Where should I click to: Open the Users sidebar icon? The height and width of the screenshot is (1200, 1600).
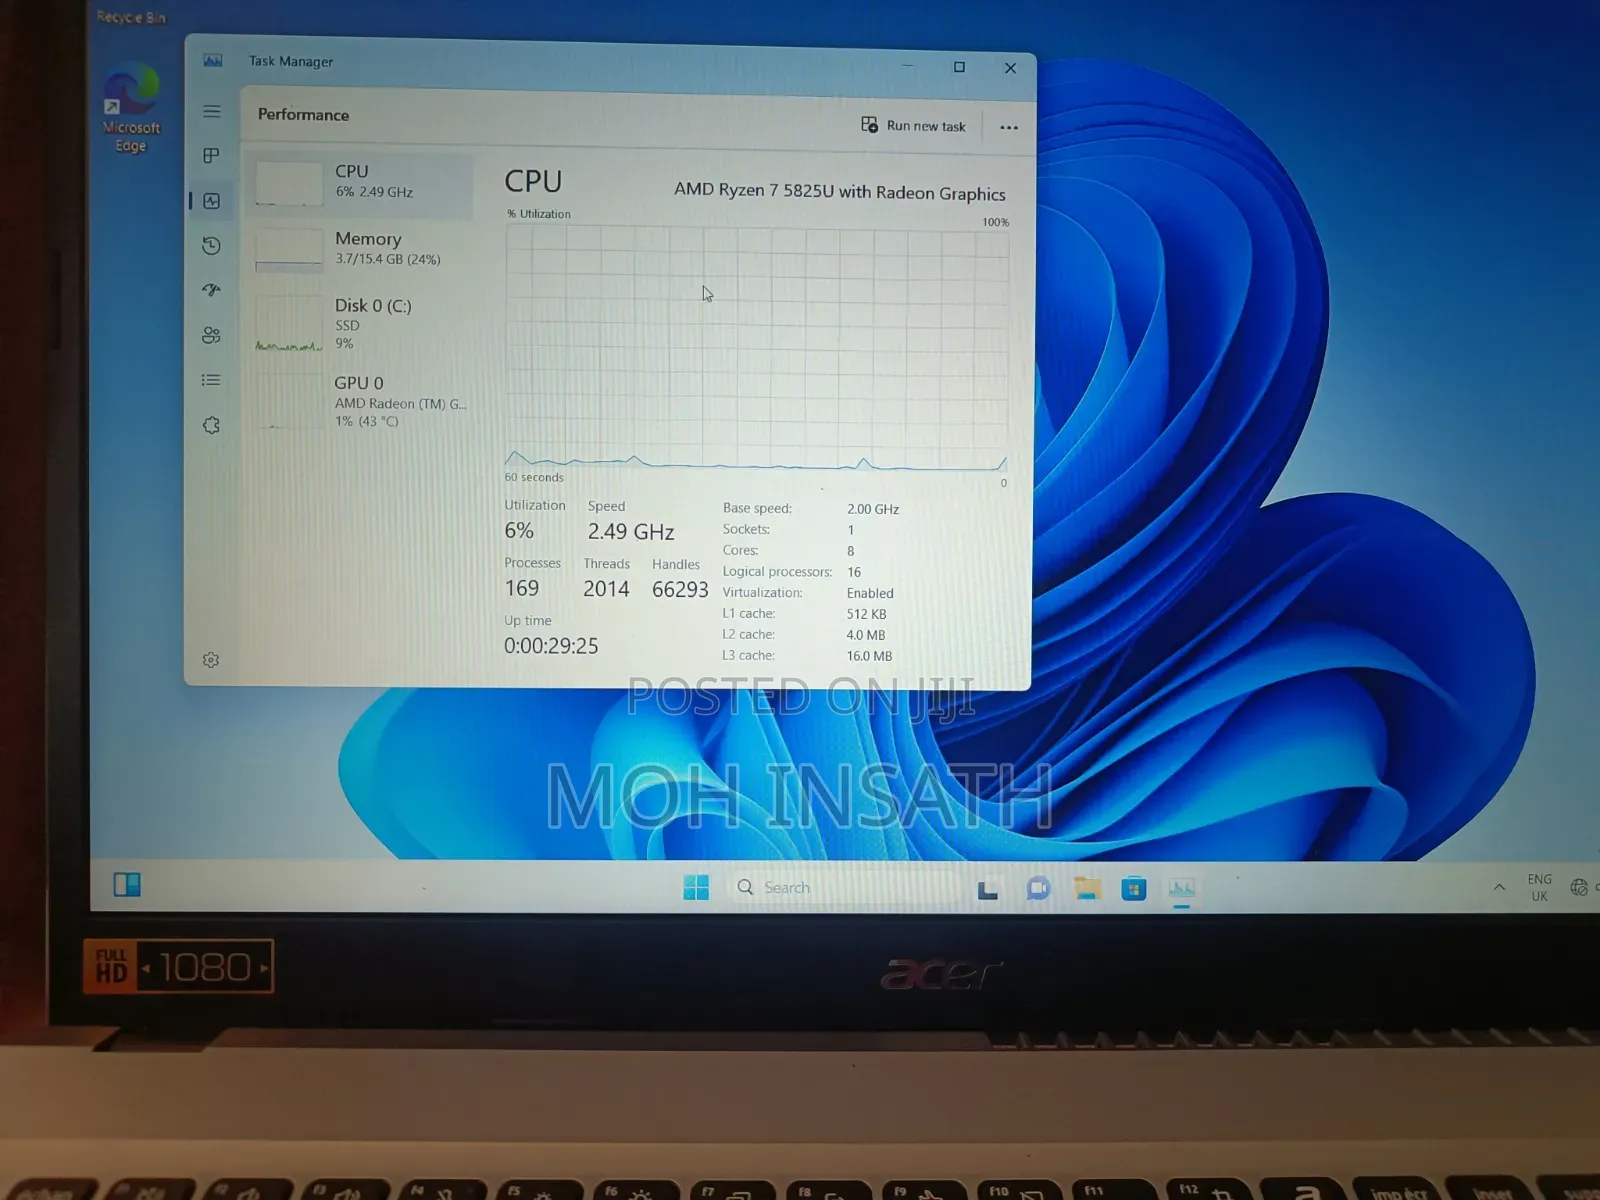point(211,335)
